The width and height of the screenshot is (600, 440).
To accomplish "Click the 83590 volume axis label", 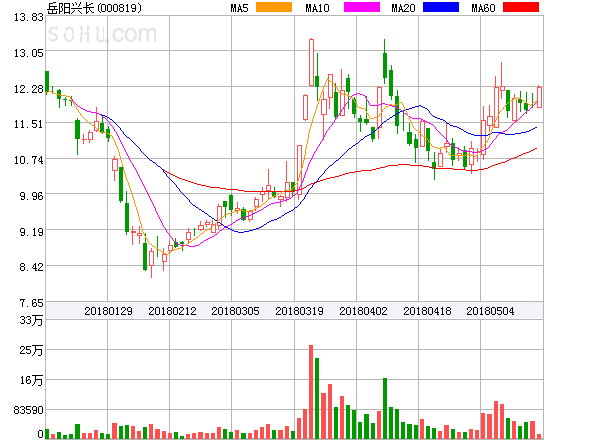I will pos(29,410).
